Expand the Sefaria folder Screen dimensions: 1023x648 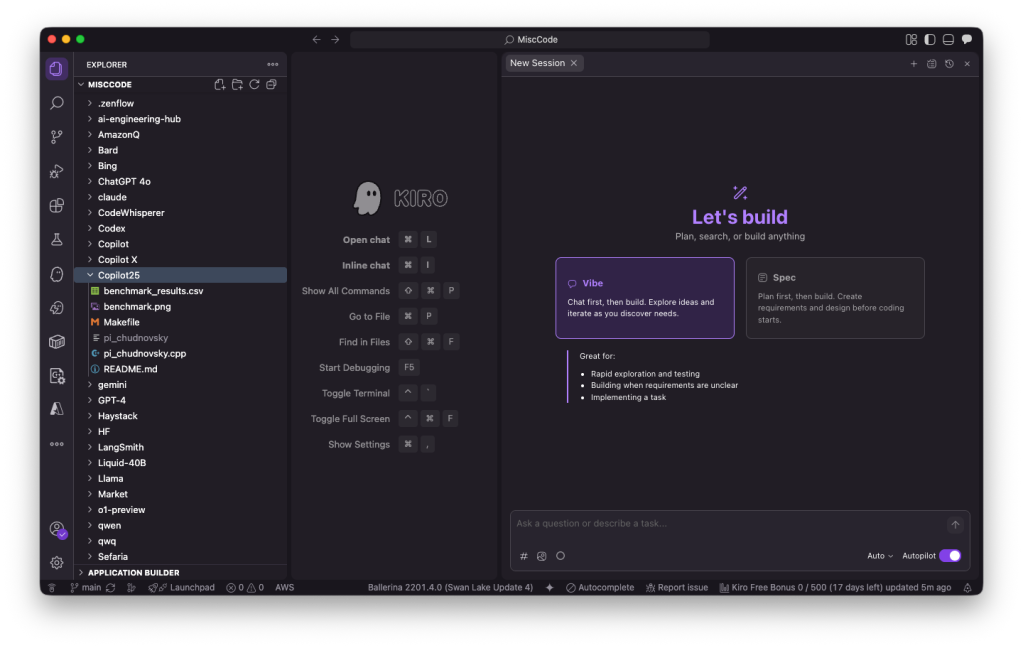181,557
